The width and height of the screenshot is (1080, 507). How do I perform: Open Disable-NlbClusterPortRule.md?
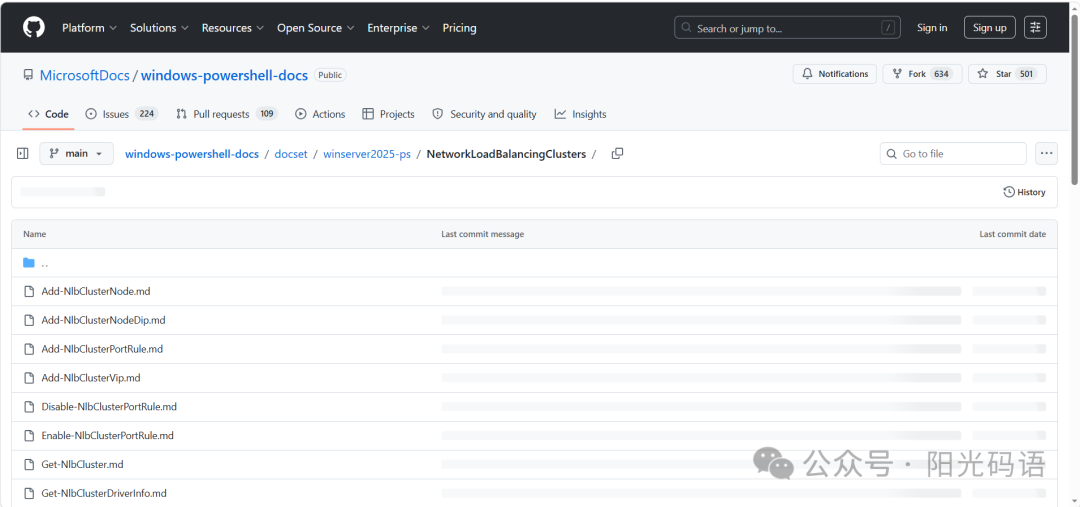(x=109, y=407)
